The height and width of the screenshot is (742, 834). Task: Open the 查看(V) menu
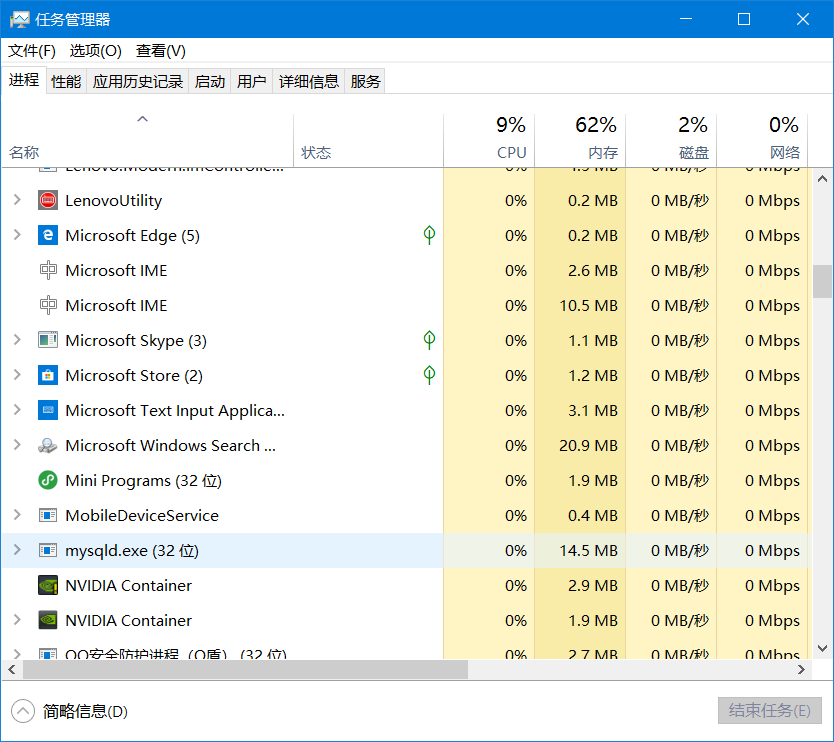pyautogui.click(x=161, y=51)
